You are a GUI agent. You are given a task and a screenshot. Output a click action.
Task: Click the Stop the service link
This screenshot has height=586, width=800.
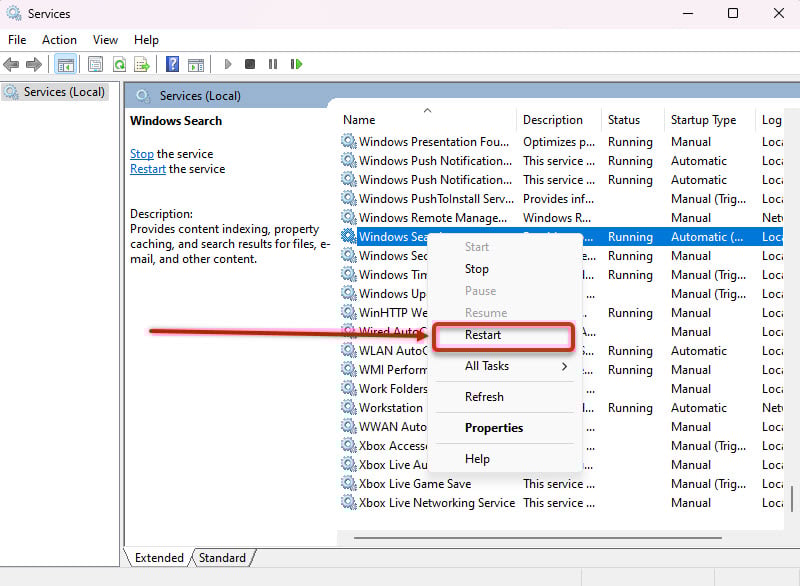(142, 154)
